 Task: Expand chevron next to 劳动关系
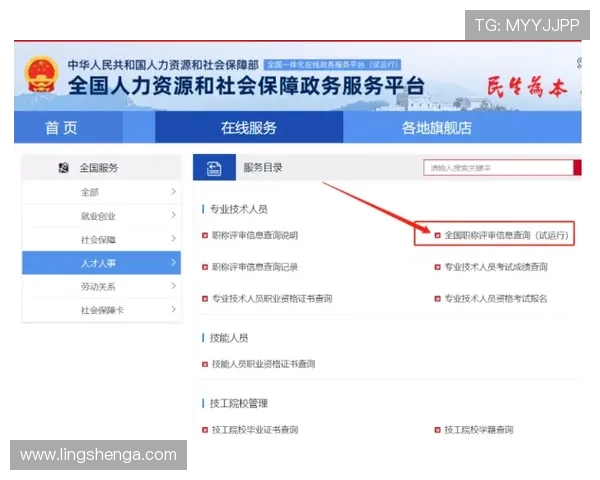173,286
